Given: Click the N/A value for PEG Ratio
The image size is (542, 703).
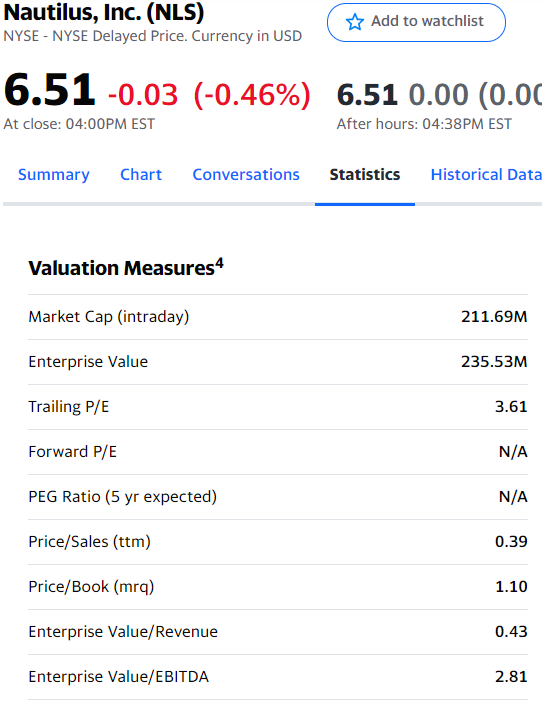Looking at the screenshot, I should pos(513,497).
